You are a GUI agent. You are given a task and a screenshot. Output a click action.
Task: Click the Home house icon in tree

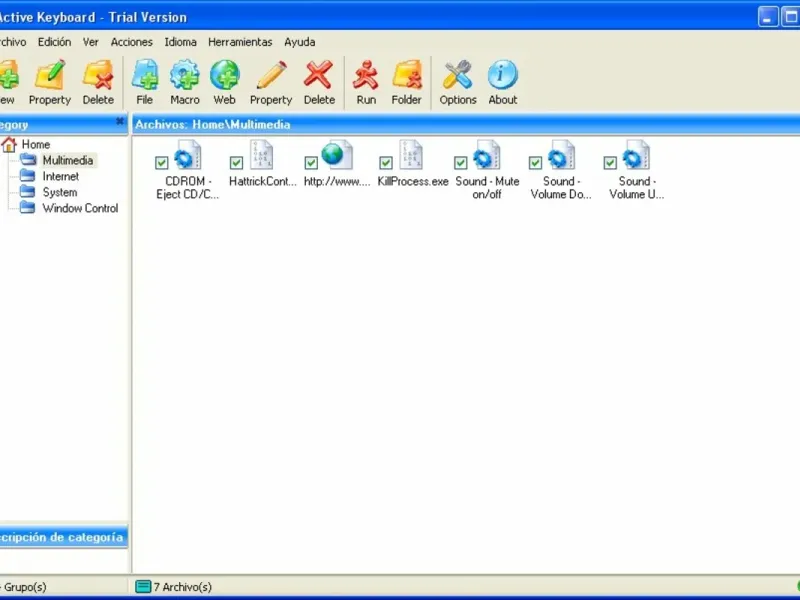click(9, 144)
